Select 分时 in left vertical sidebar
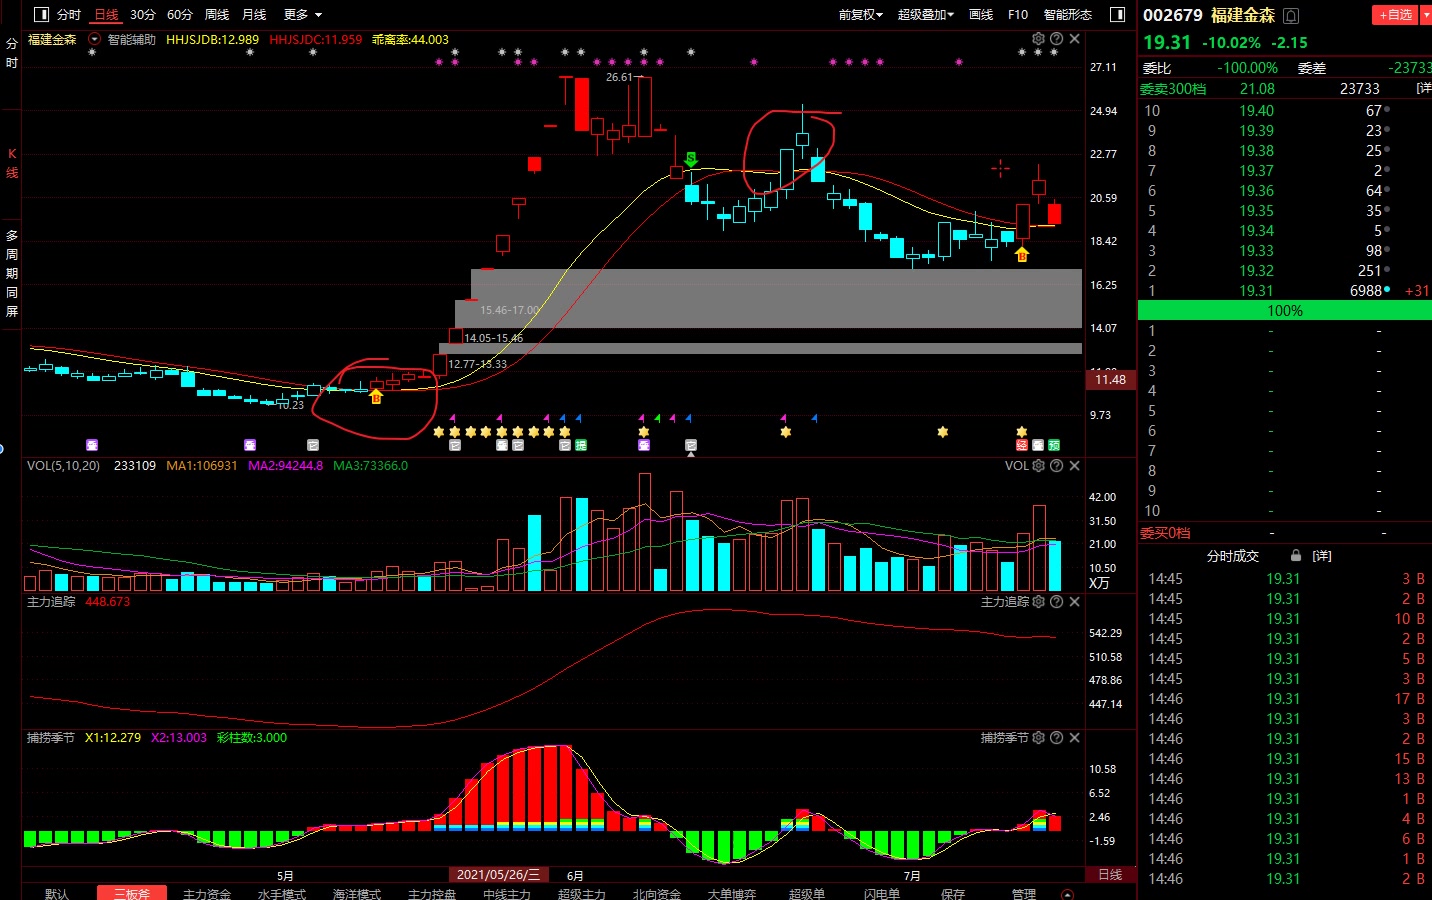 pos(12,53)
